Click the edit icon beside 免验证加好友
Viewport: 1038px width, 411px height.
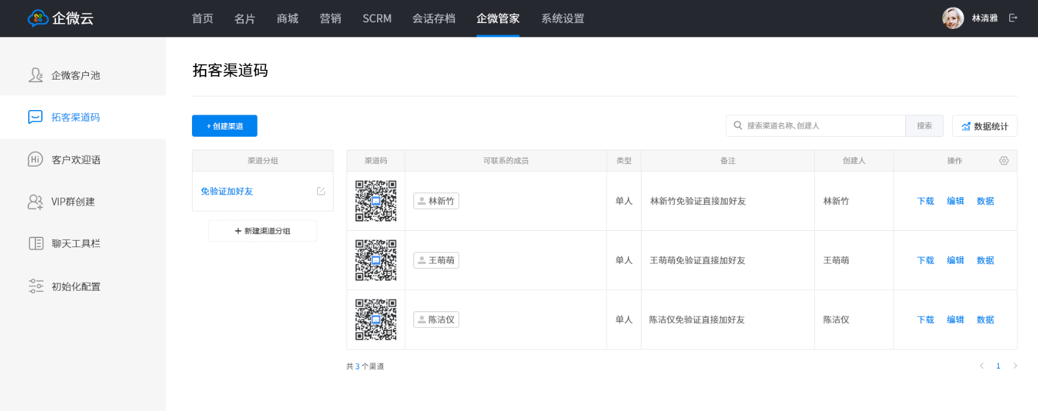[x=321, y=191]
